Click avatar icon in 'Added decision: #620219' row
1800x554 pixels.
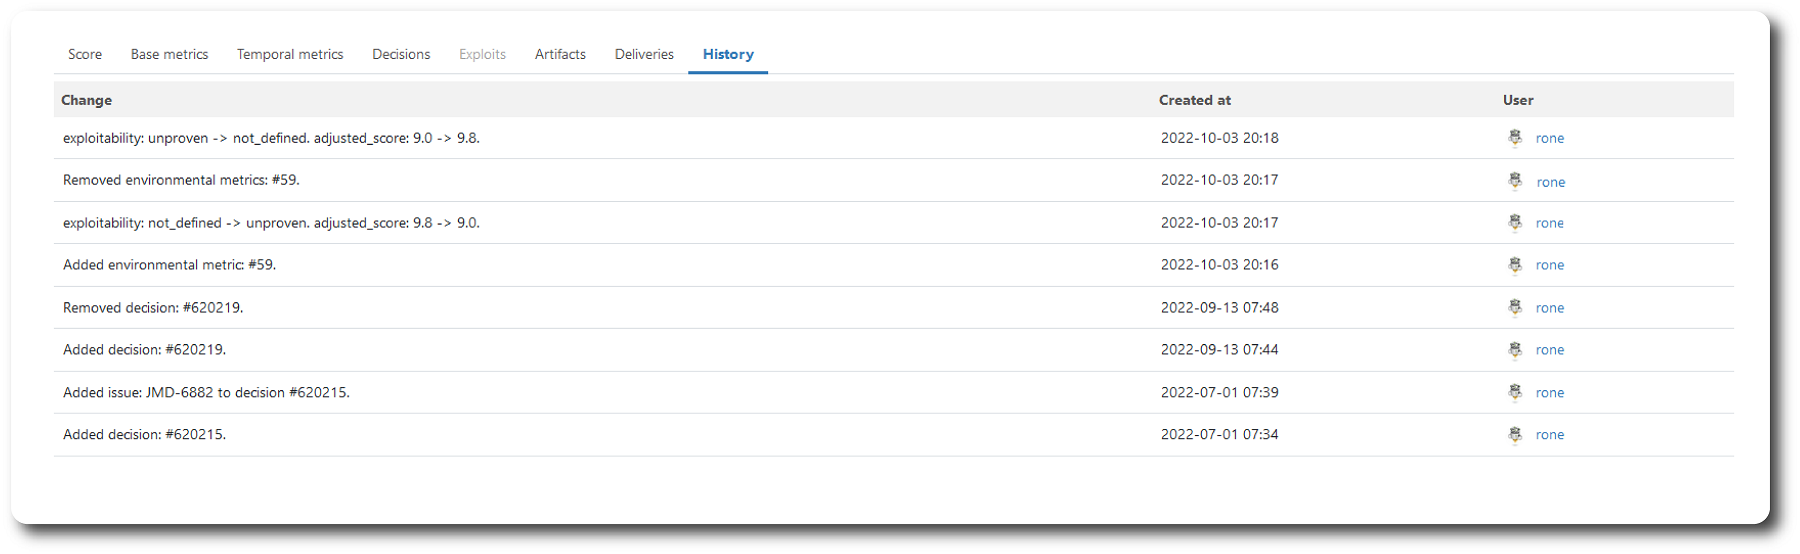[1515, 350]
